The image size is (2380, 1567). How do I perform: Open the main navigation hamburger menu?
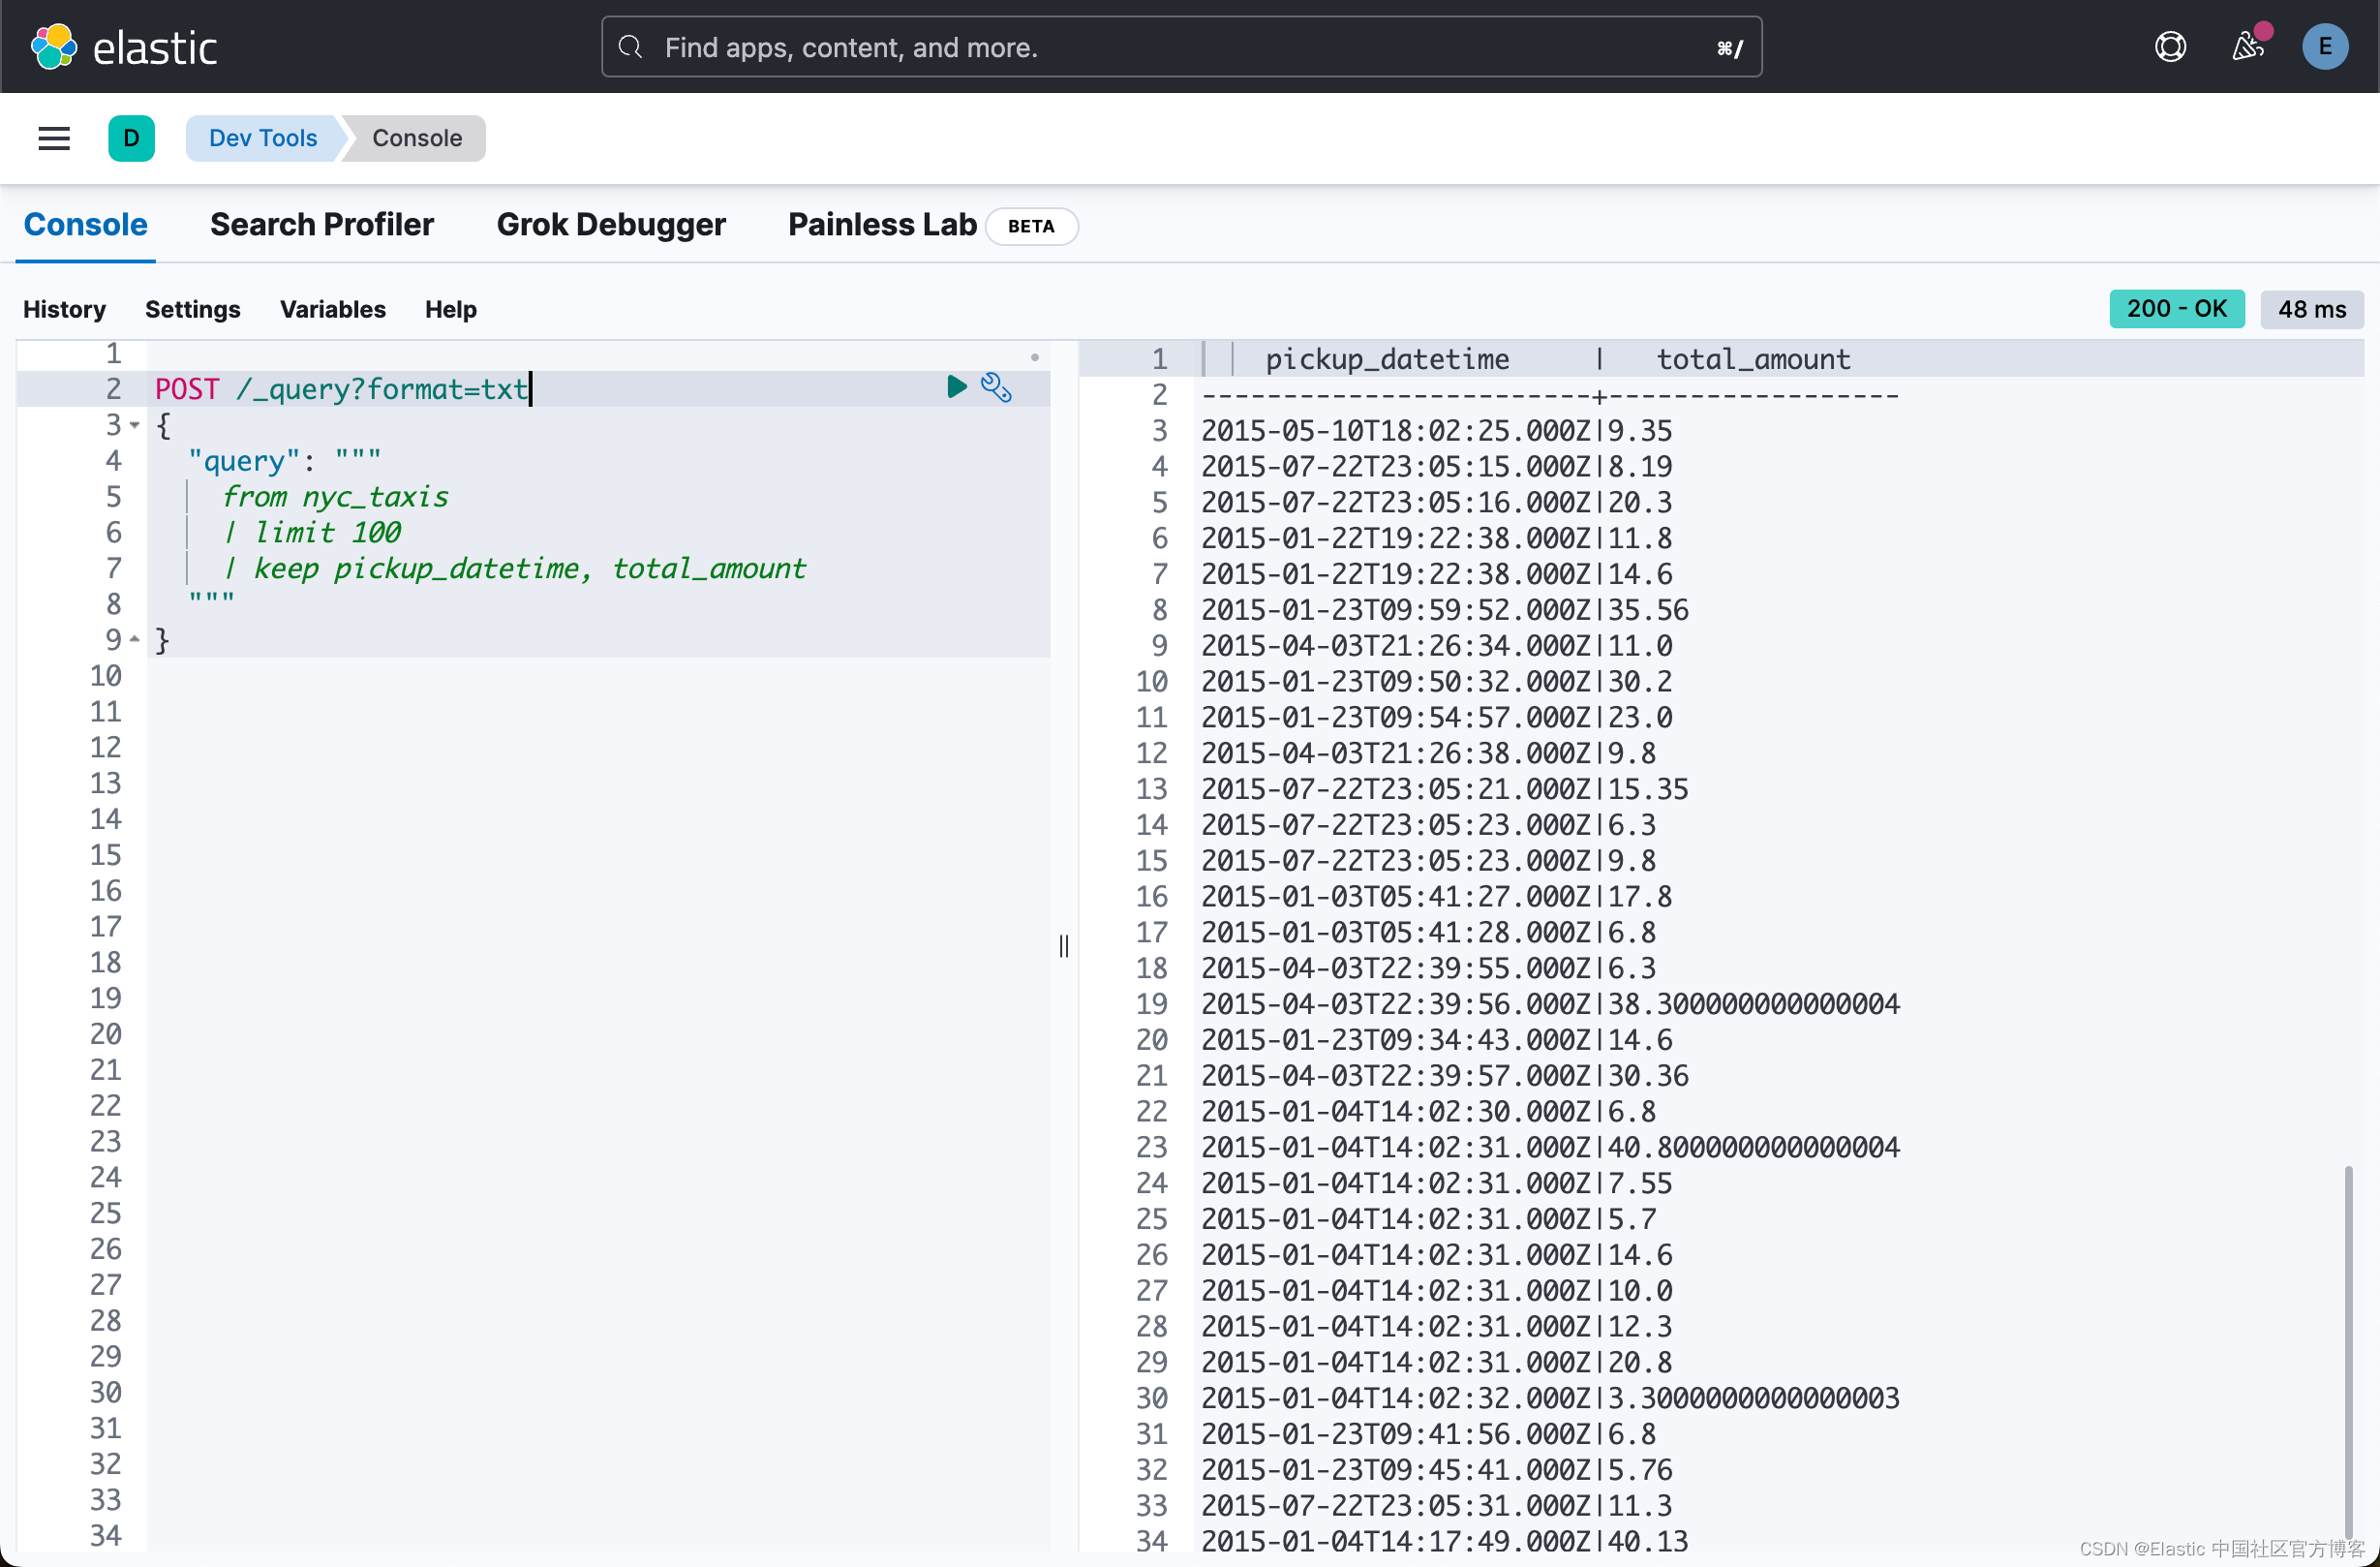point(53,138)
